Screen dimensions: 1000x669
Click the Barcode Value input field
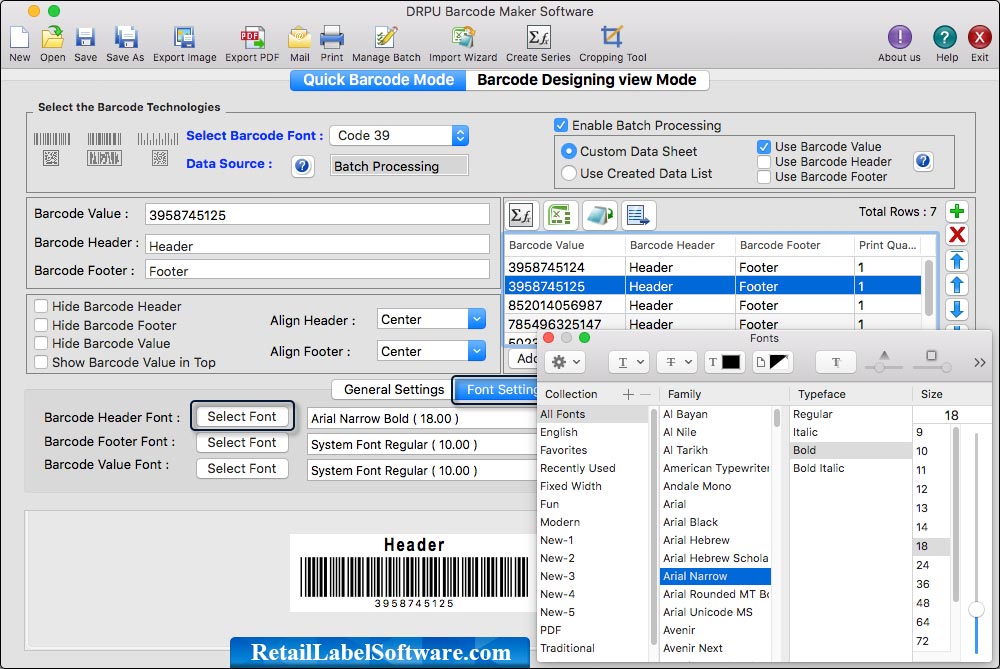coord(317,215)
